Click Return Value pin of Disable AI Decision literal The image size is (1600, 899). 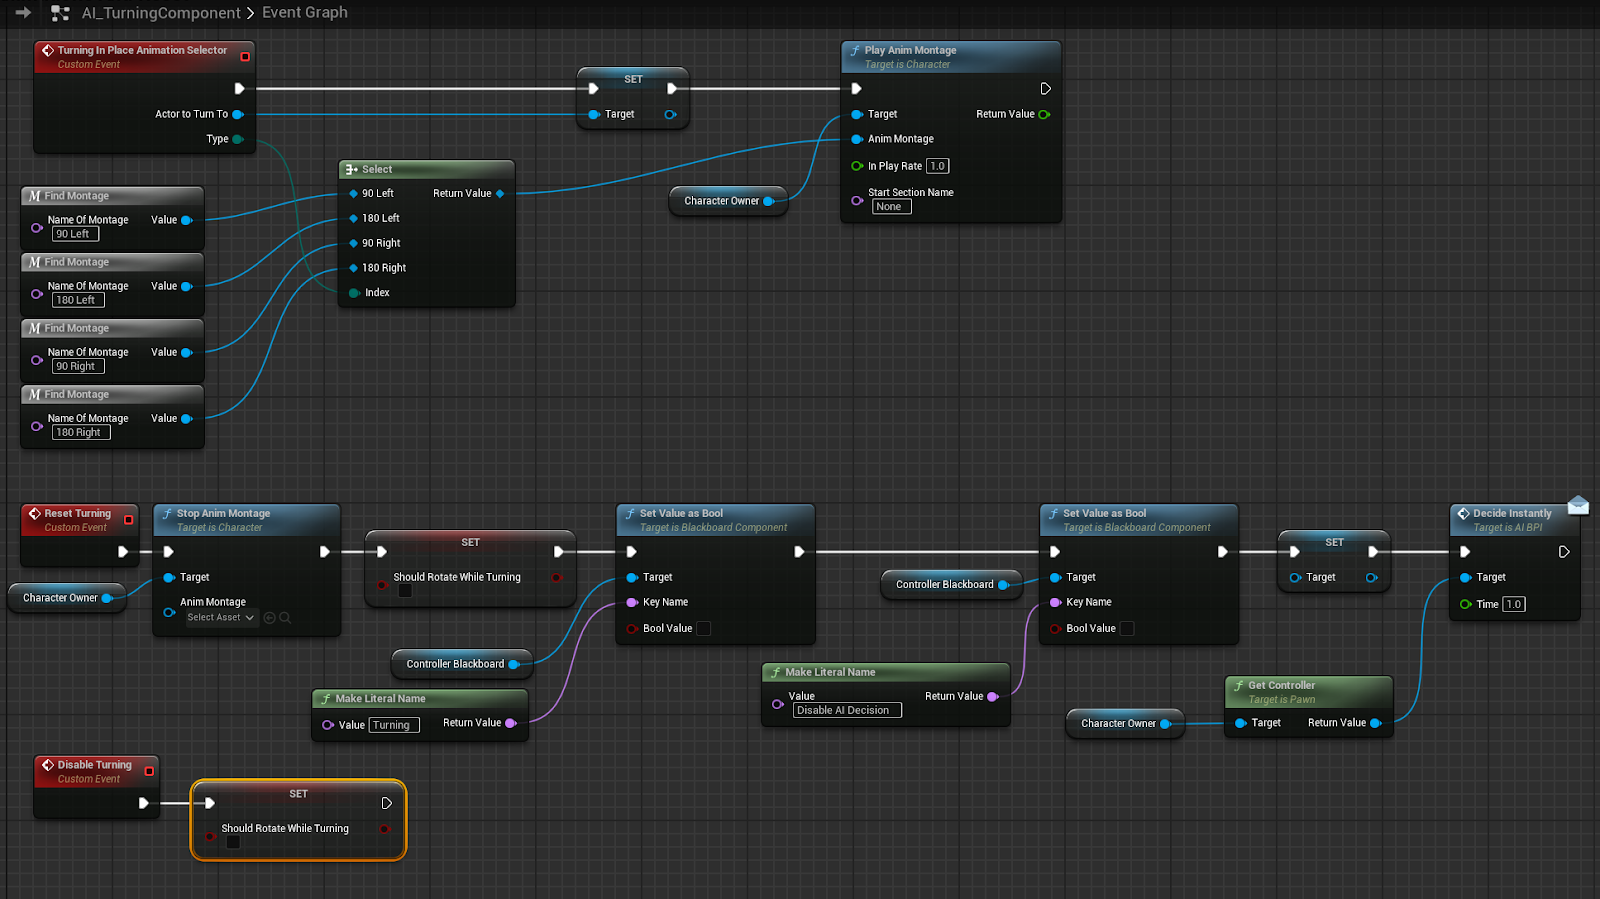click(x=993, y=697)
